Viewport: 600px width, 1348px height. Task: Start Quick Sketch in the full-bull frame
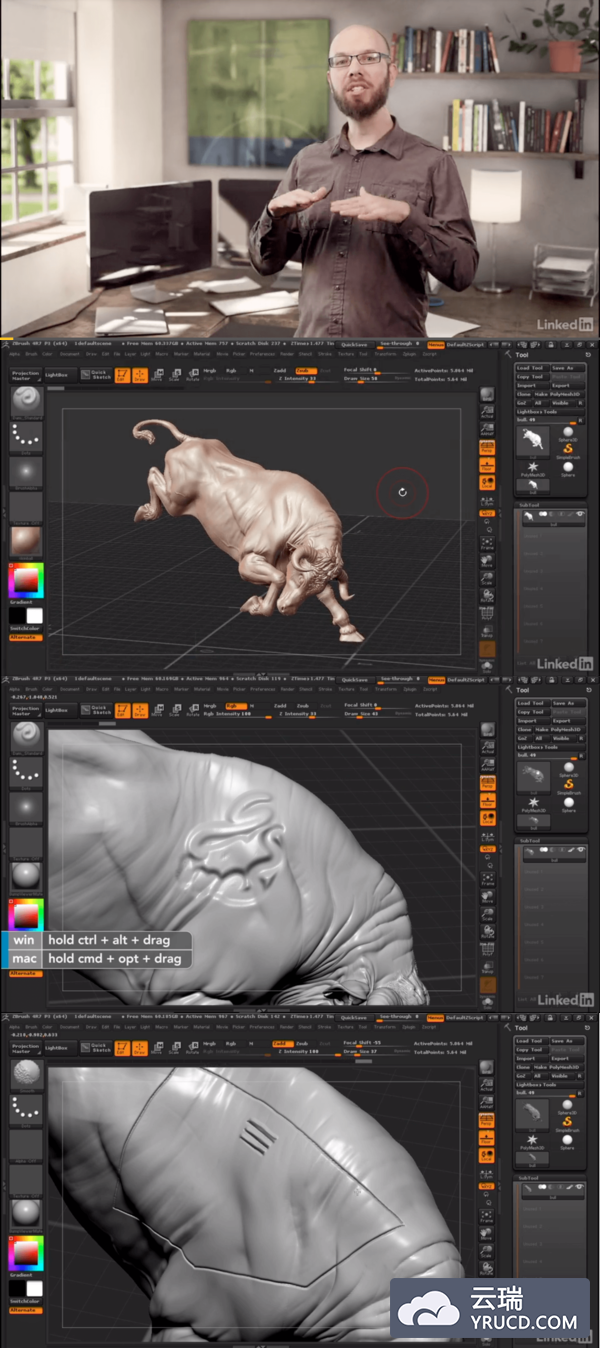point(96,375)
